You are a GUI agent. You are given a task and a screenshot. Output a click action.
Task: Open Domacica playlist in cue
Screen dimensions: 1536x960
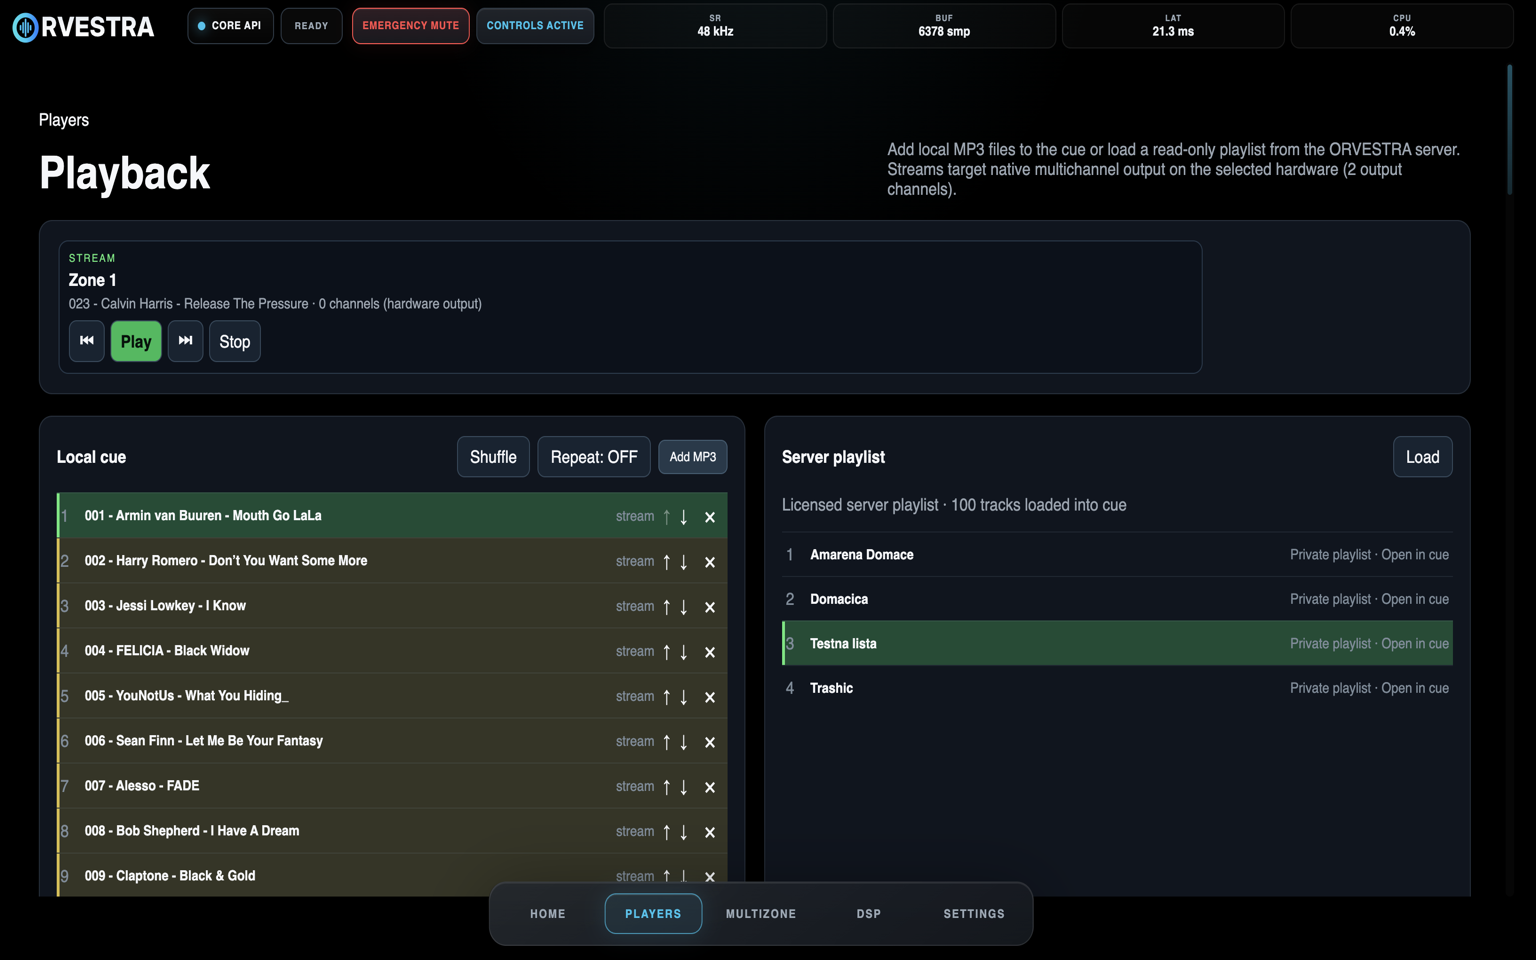coord(1117,599)
